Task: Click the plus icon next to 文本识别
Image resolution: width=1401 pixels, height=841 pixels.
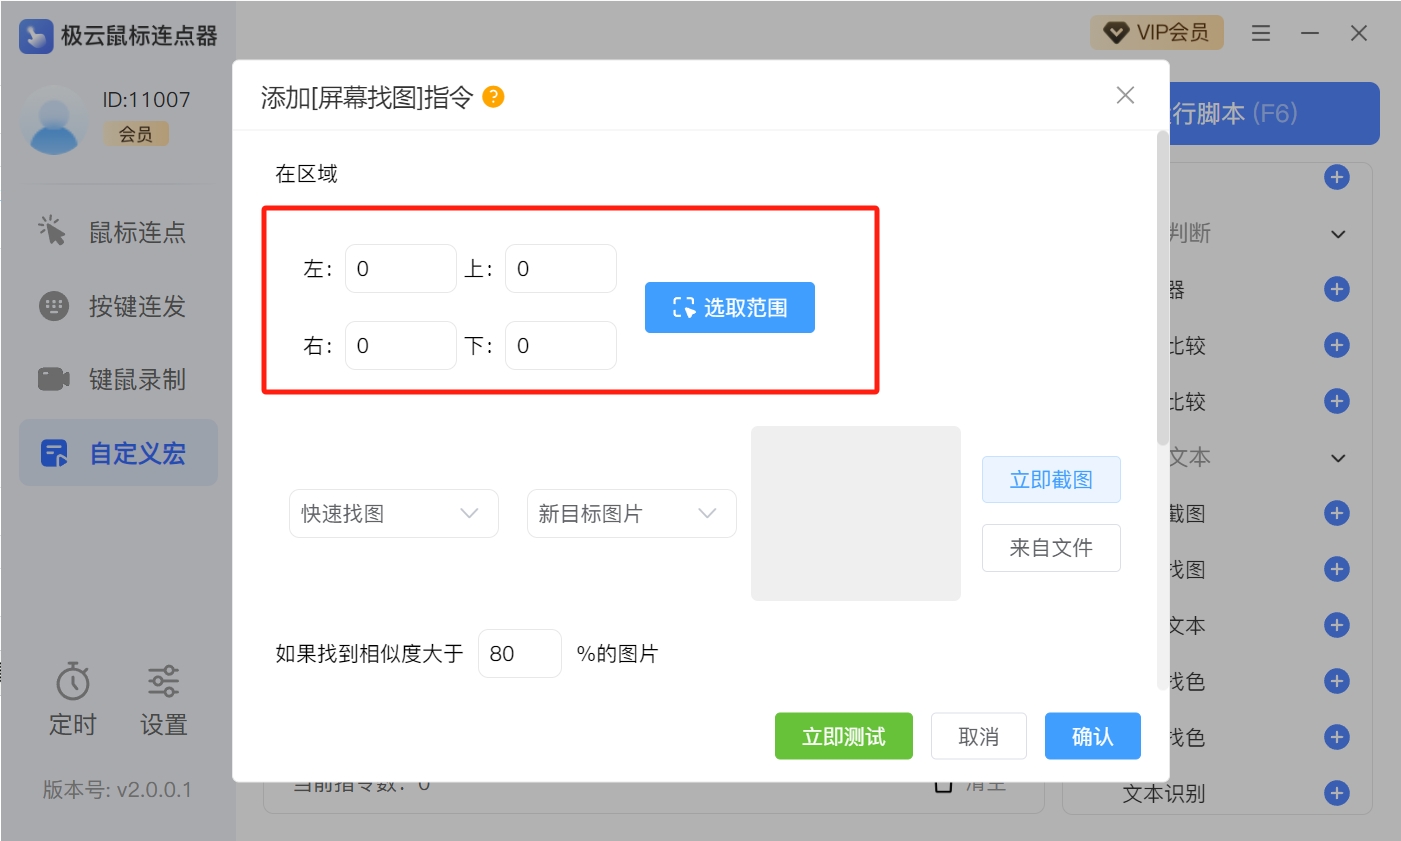Action: pyautogui.click(x=1336, y=793)
